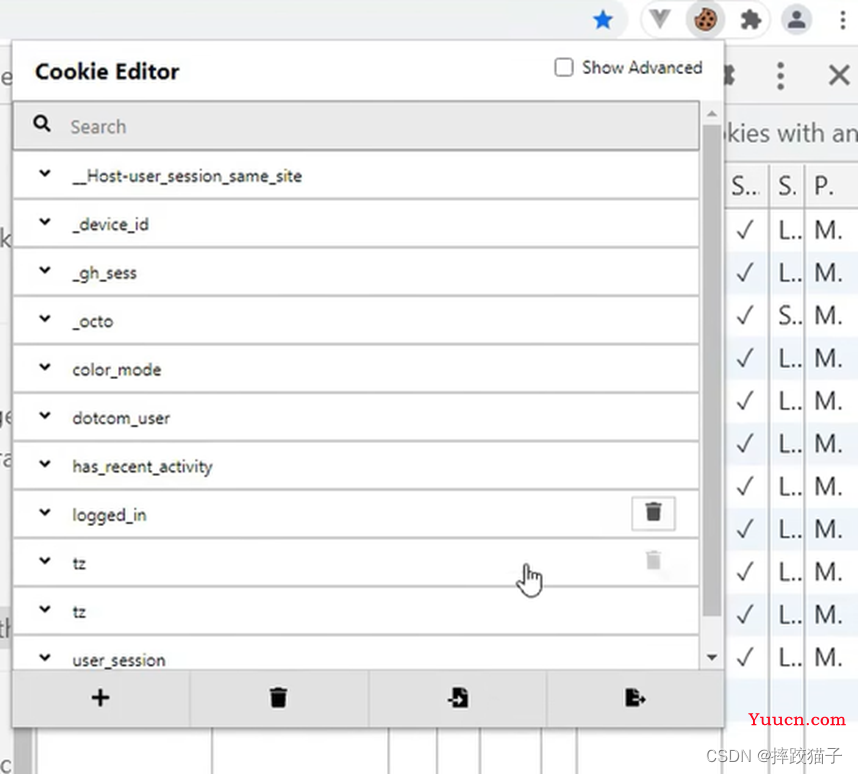Screen dimensions: 858x774
Task: Select the user_session cookie name
Action: coord(119,660)
